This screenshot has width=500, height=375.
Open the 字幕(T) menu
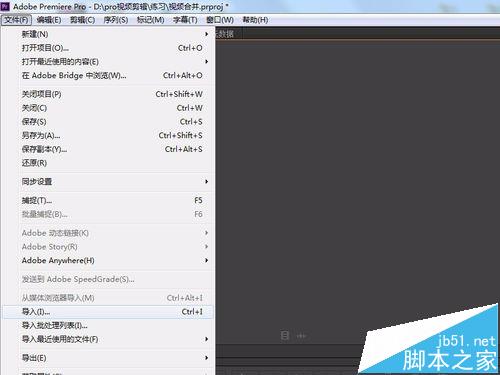(185, 20)
